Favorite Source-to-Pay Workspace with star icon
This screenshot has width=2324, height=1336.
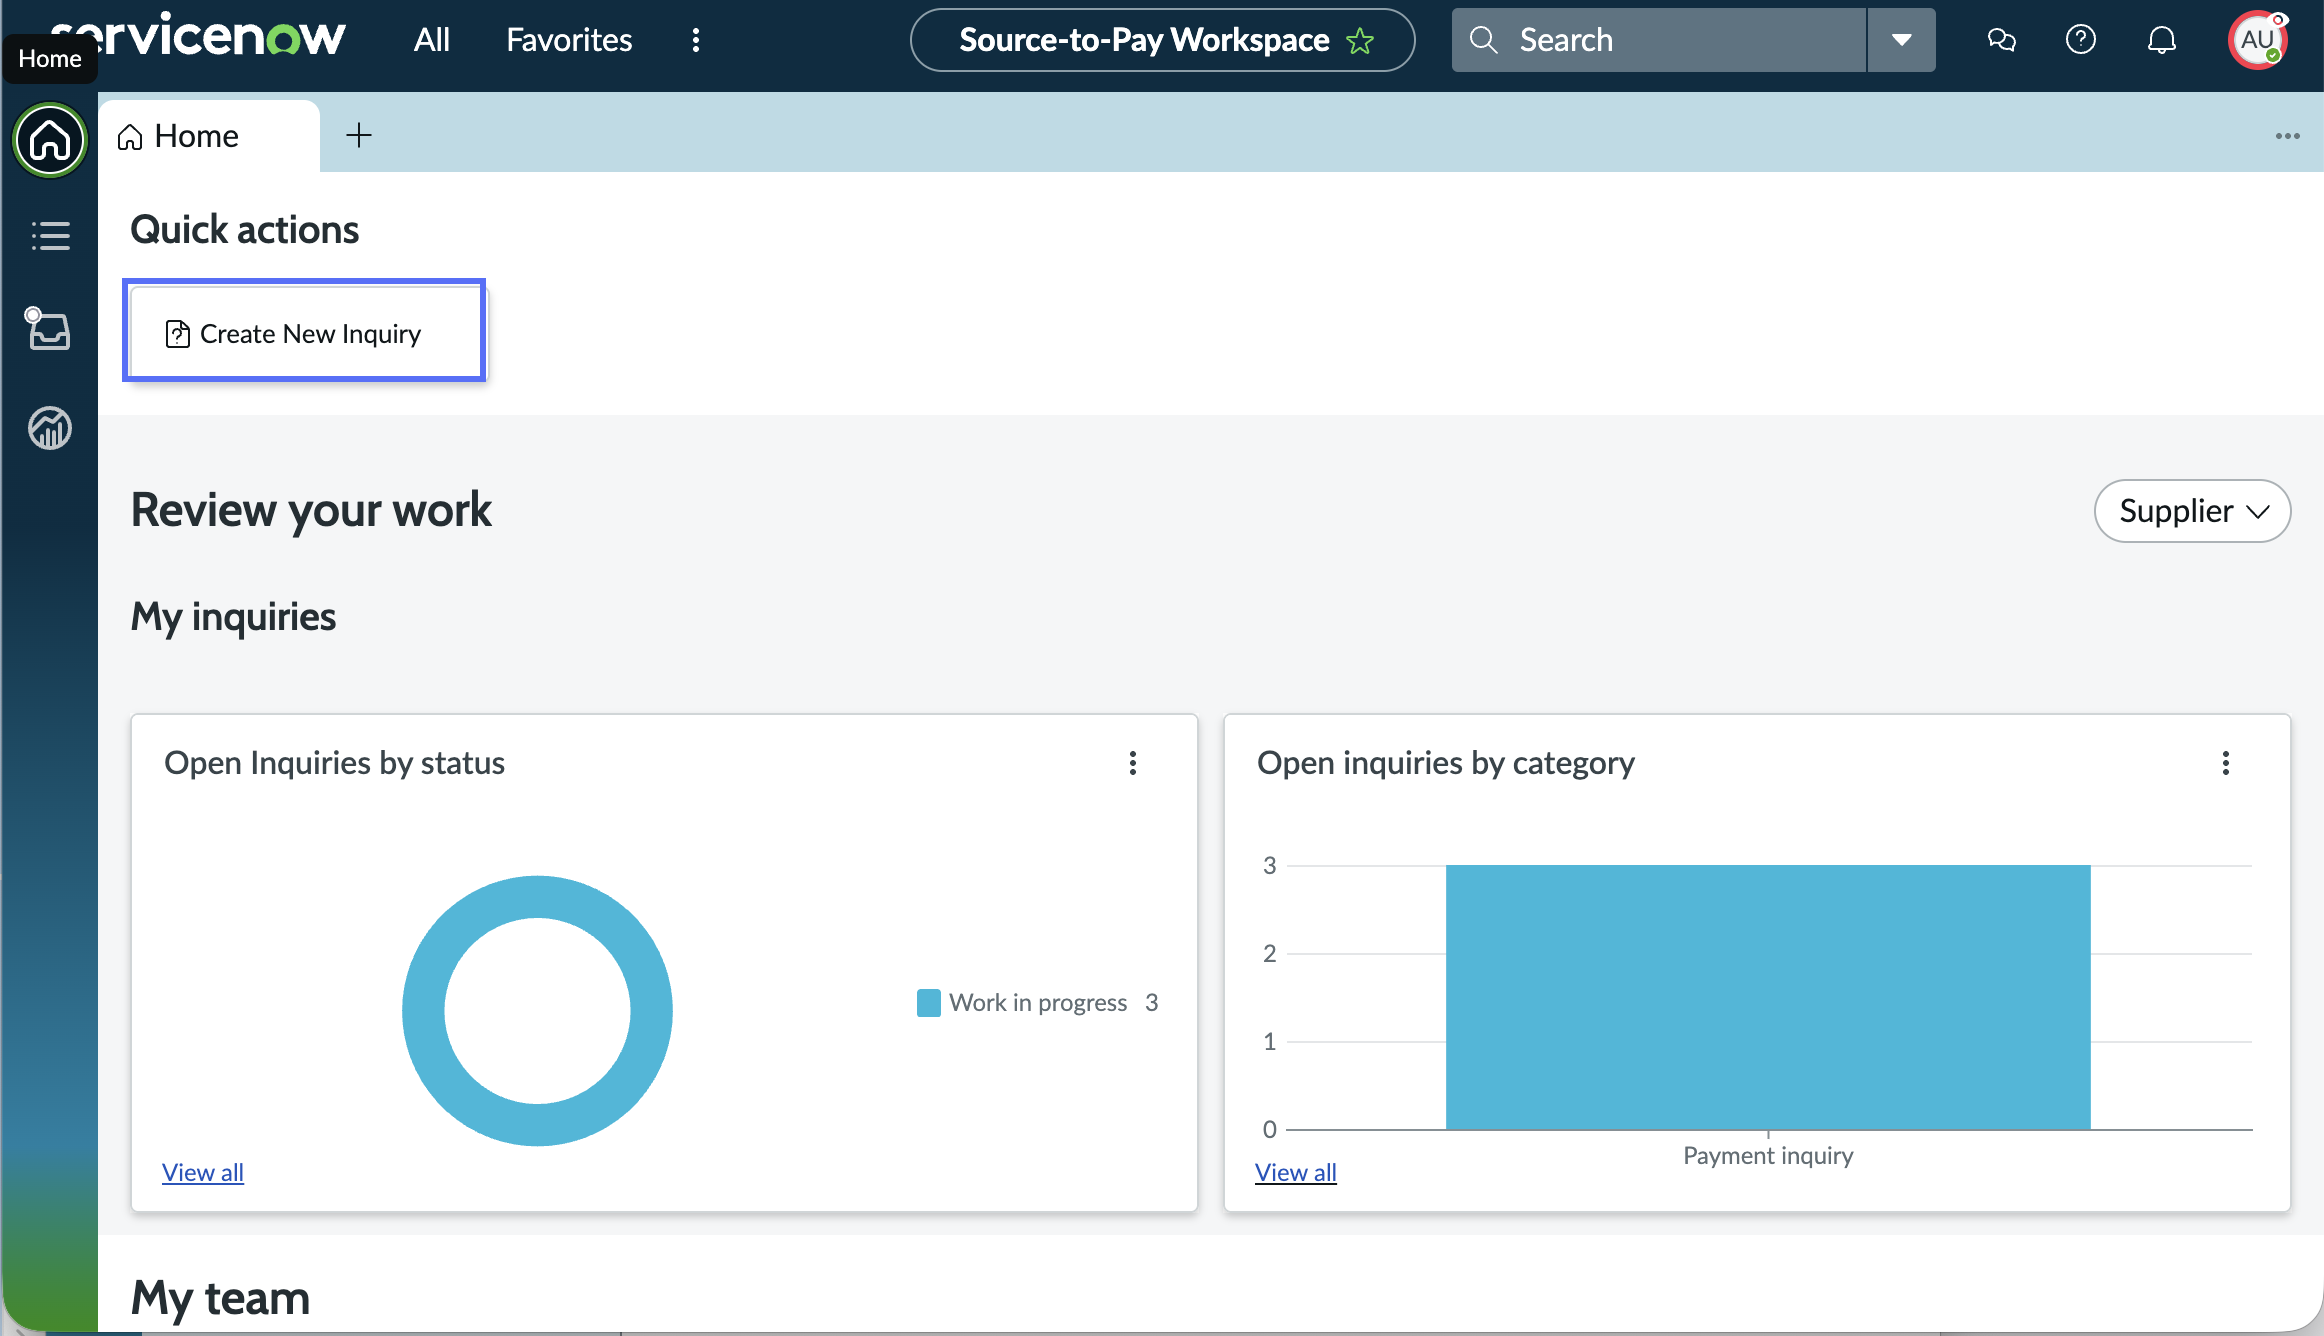(x=1360, y=41)
